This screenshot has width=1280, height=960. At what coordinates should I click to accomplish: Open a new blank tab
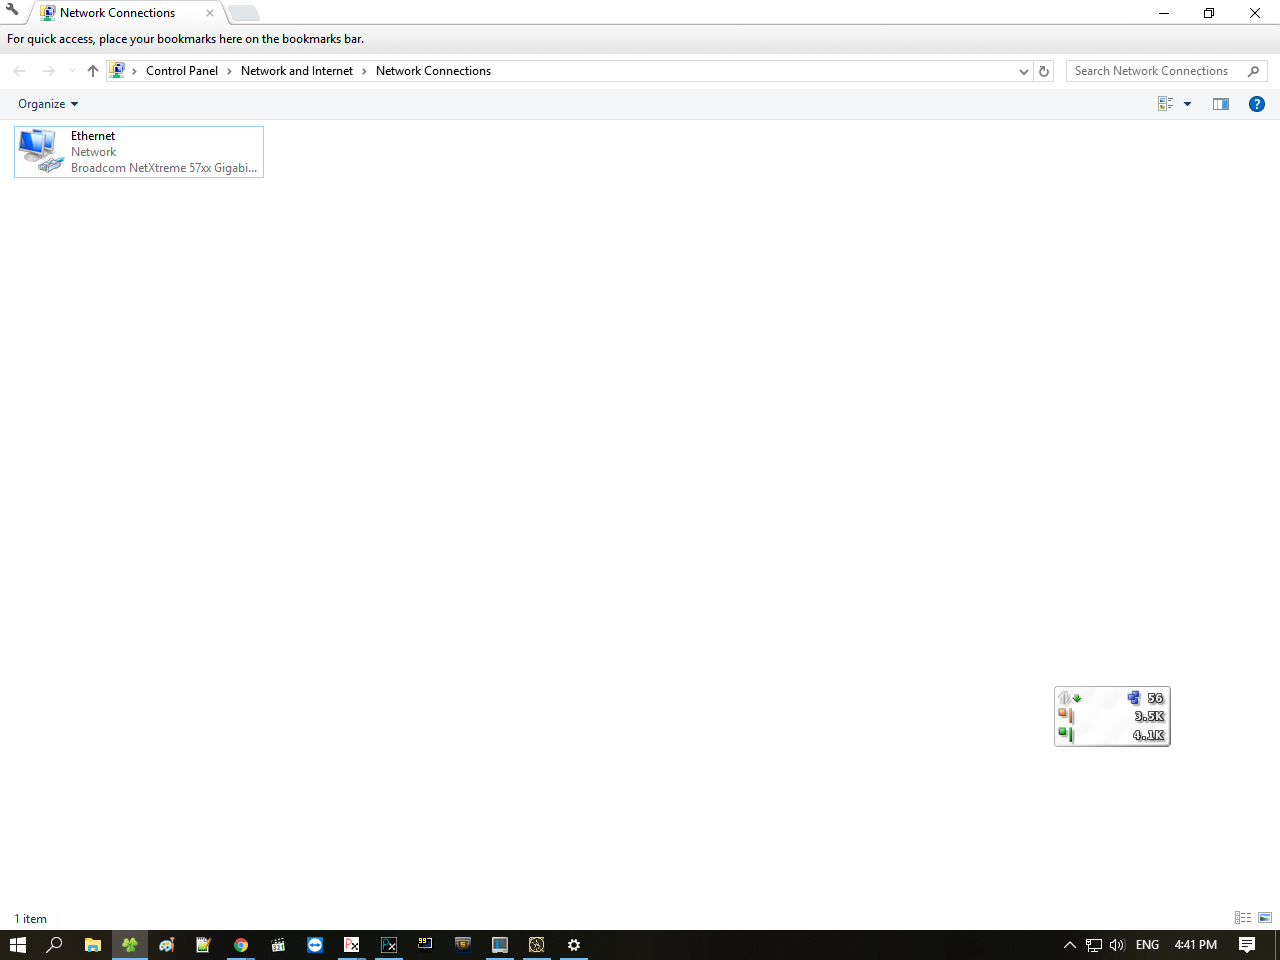tap(243, 13)
